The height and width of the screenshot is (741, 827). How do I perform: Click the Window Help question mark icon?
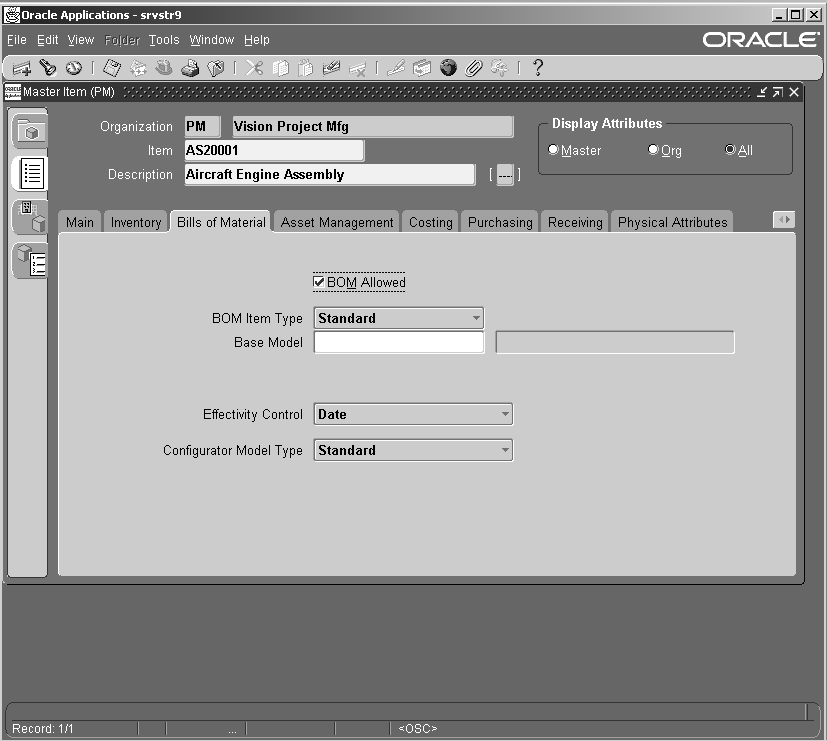537,68
